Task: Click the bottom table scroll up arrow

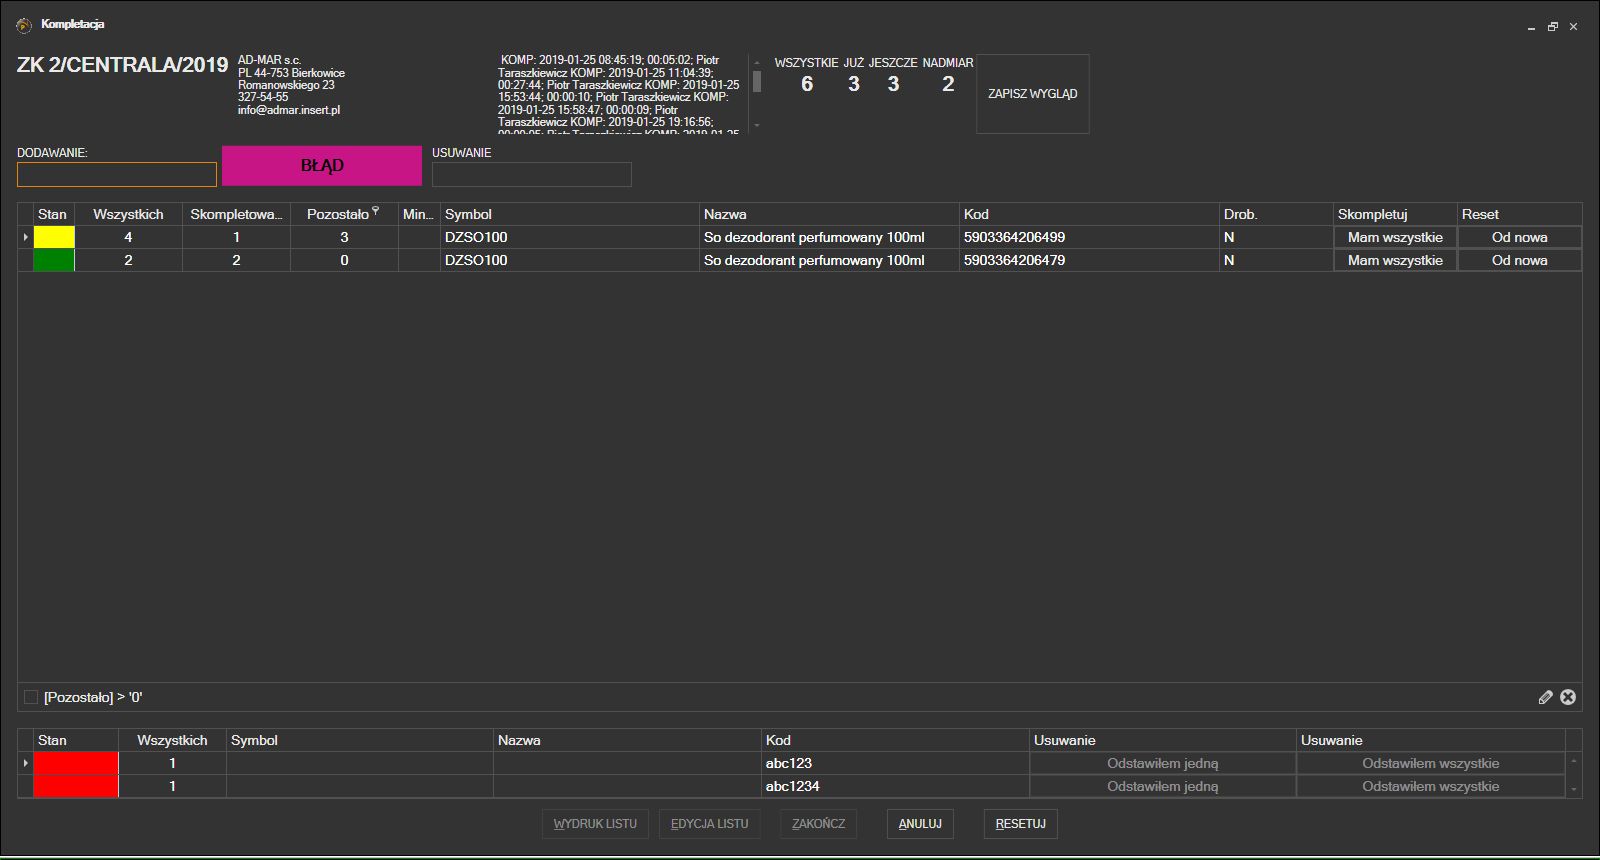Action: [x=1574, y=762]
